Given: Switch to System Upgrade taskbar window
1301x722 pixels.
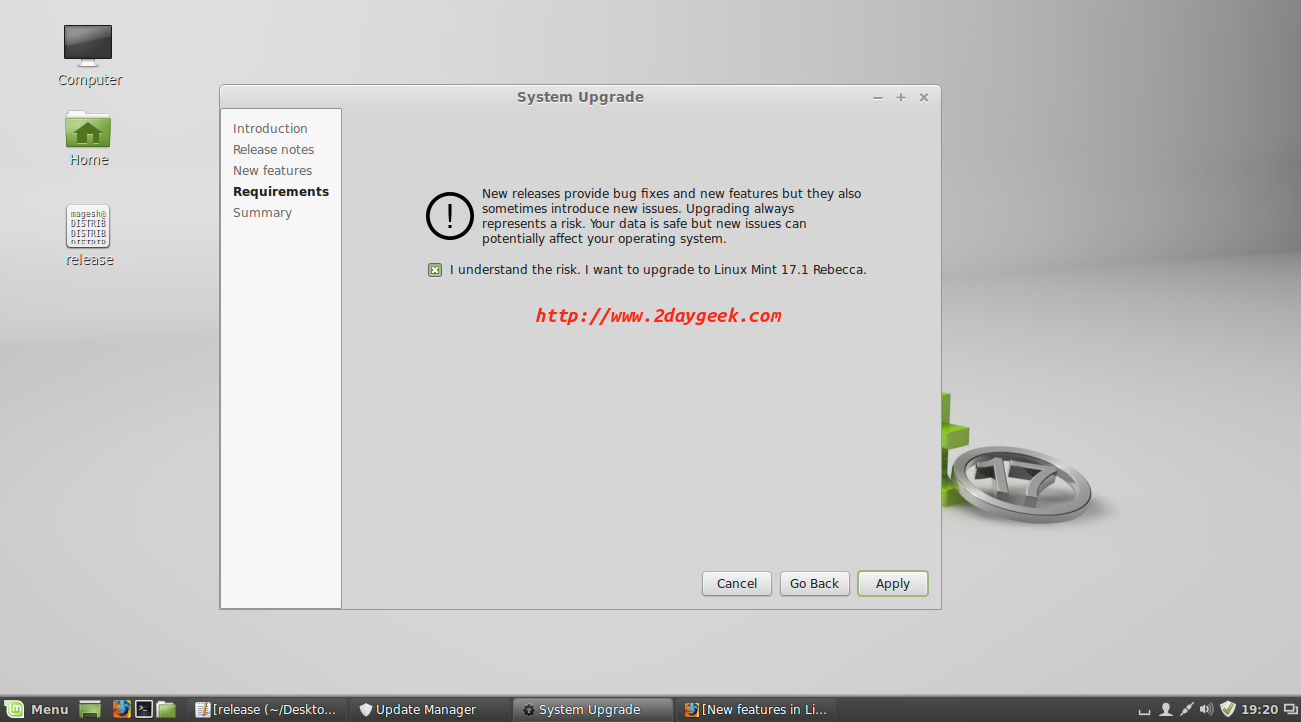Looking at the screenshot, I should [x=594, y=709].
